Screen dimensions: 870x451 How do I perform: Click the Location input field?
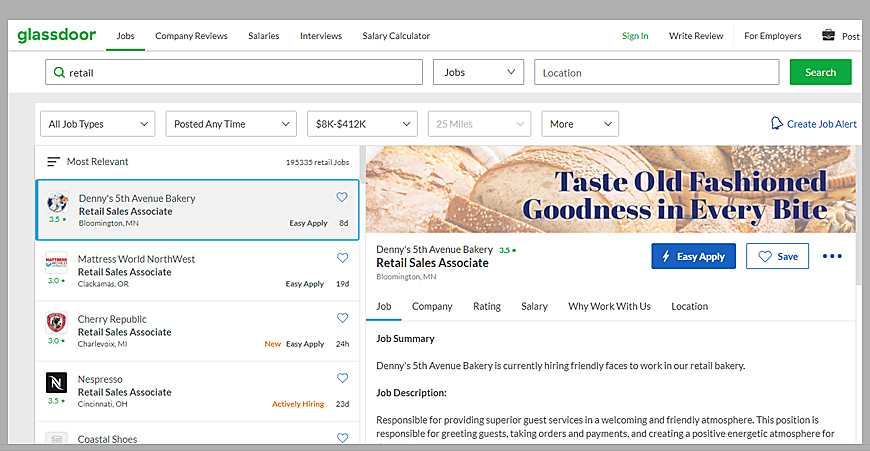[x=656, y=72]
